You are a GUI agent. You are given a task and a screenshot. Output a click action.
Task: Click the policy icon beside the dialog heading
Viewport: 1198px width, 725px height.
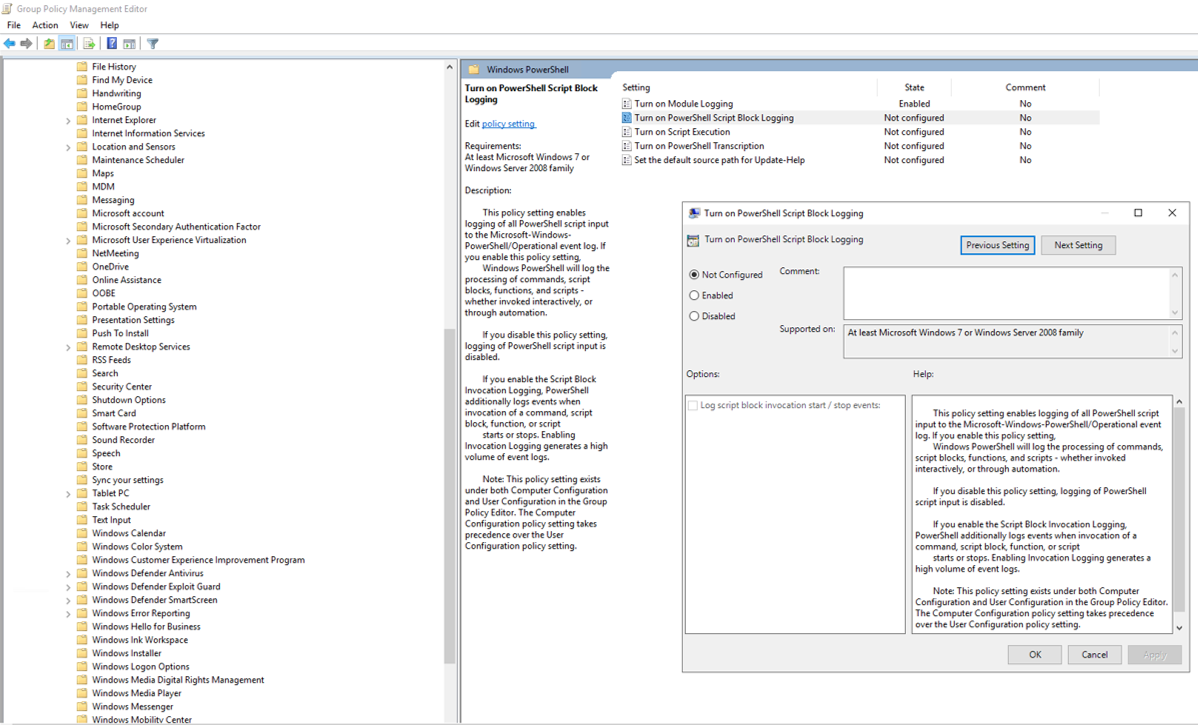[x=693, y=240]
